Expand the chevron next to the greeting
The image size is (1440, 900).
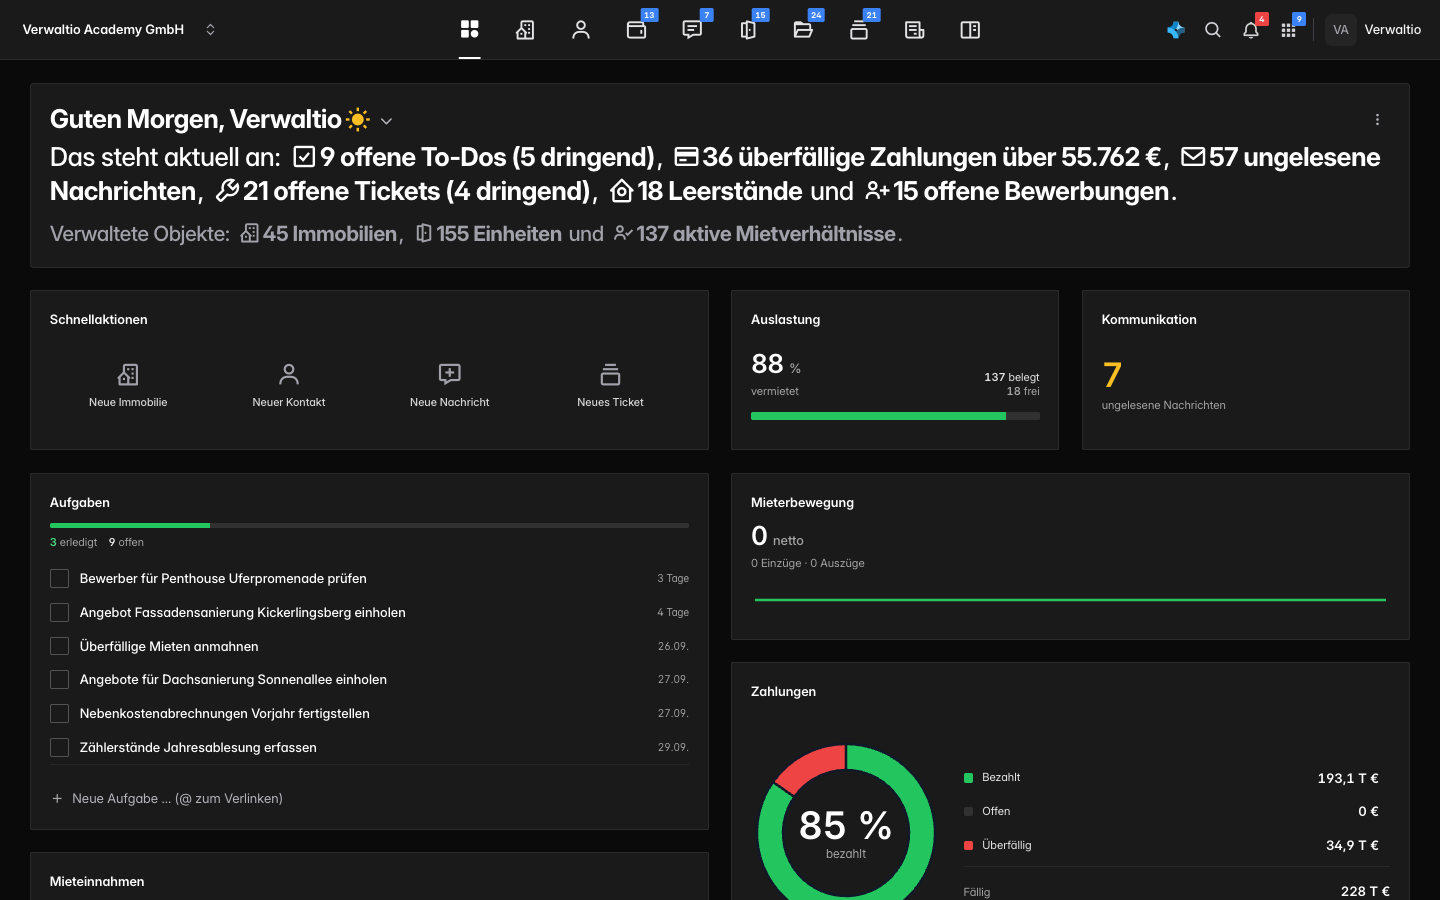[386, 121]
